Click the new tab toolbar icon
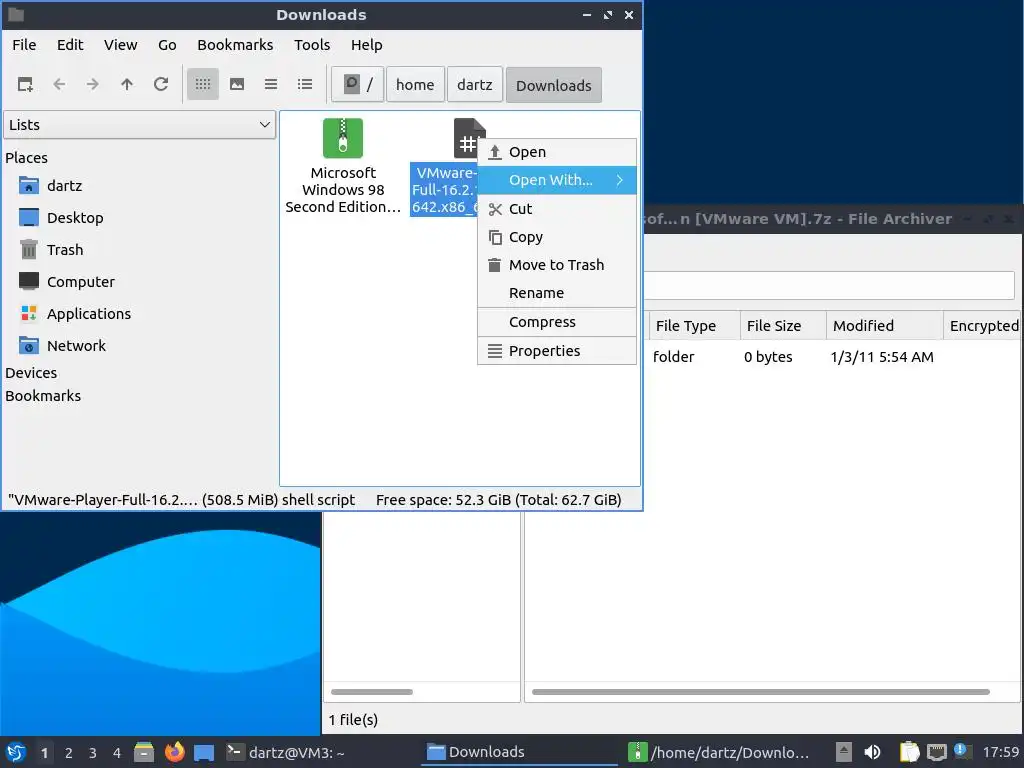 tap(25, 84)
